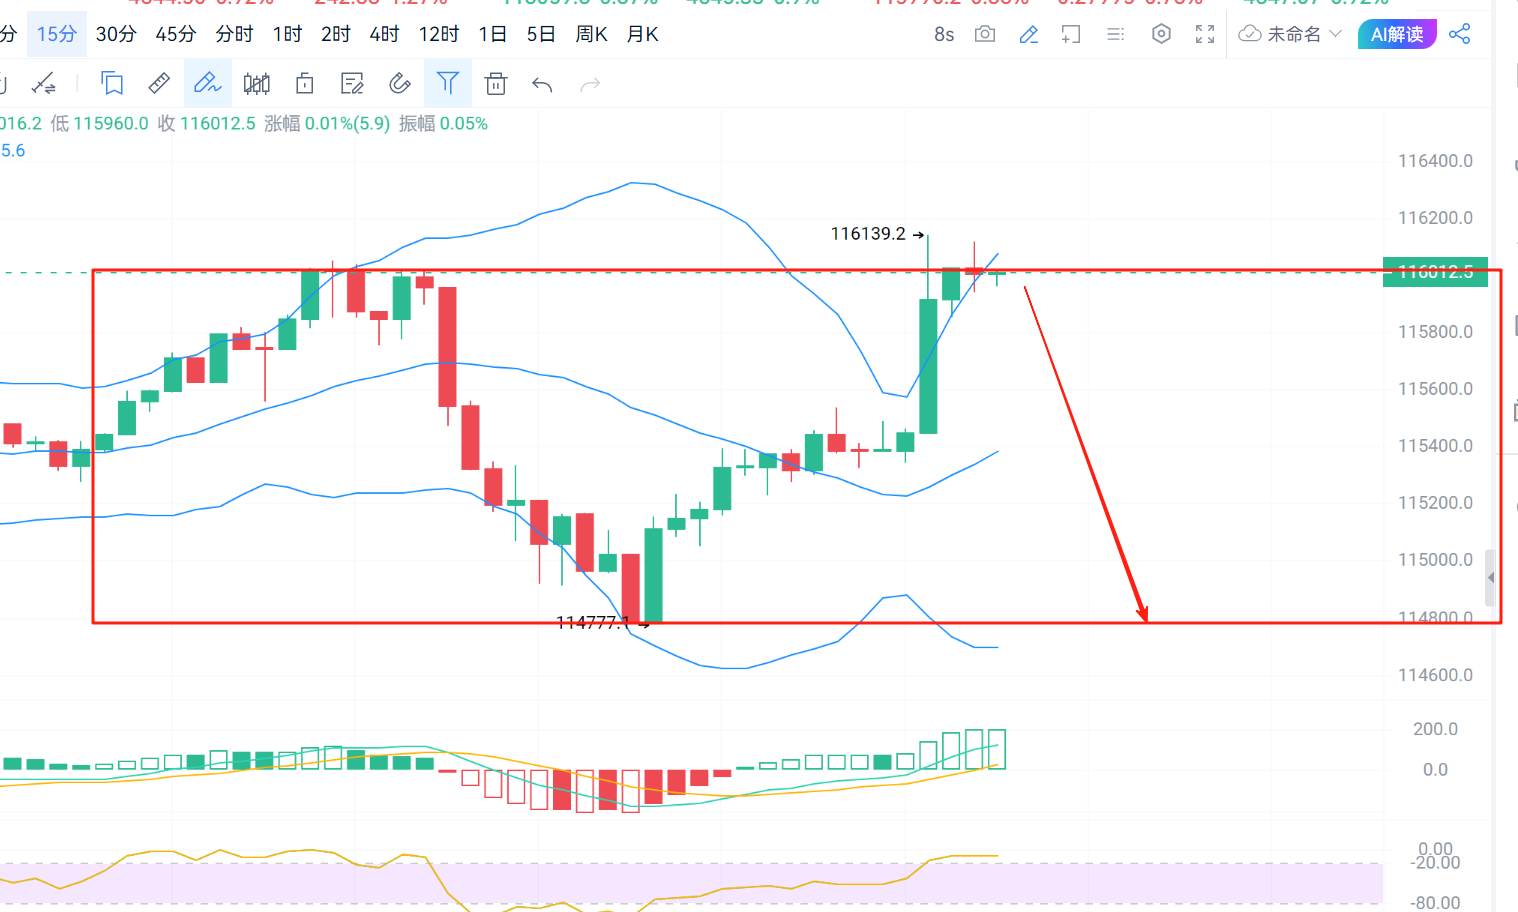Click the 116400.0 price axis label
This screenshot has height=912, width=1518.
coord(1435,161)
